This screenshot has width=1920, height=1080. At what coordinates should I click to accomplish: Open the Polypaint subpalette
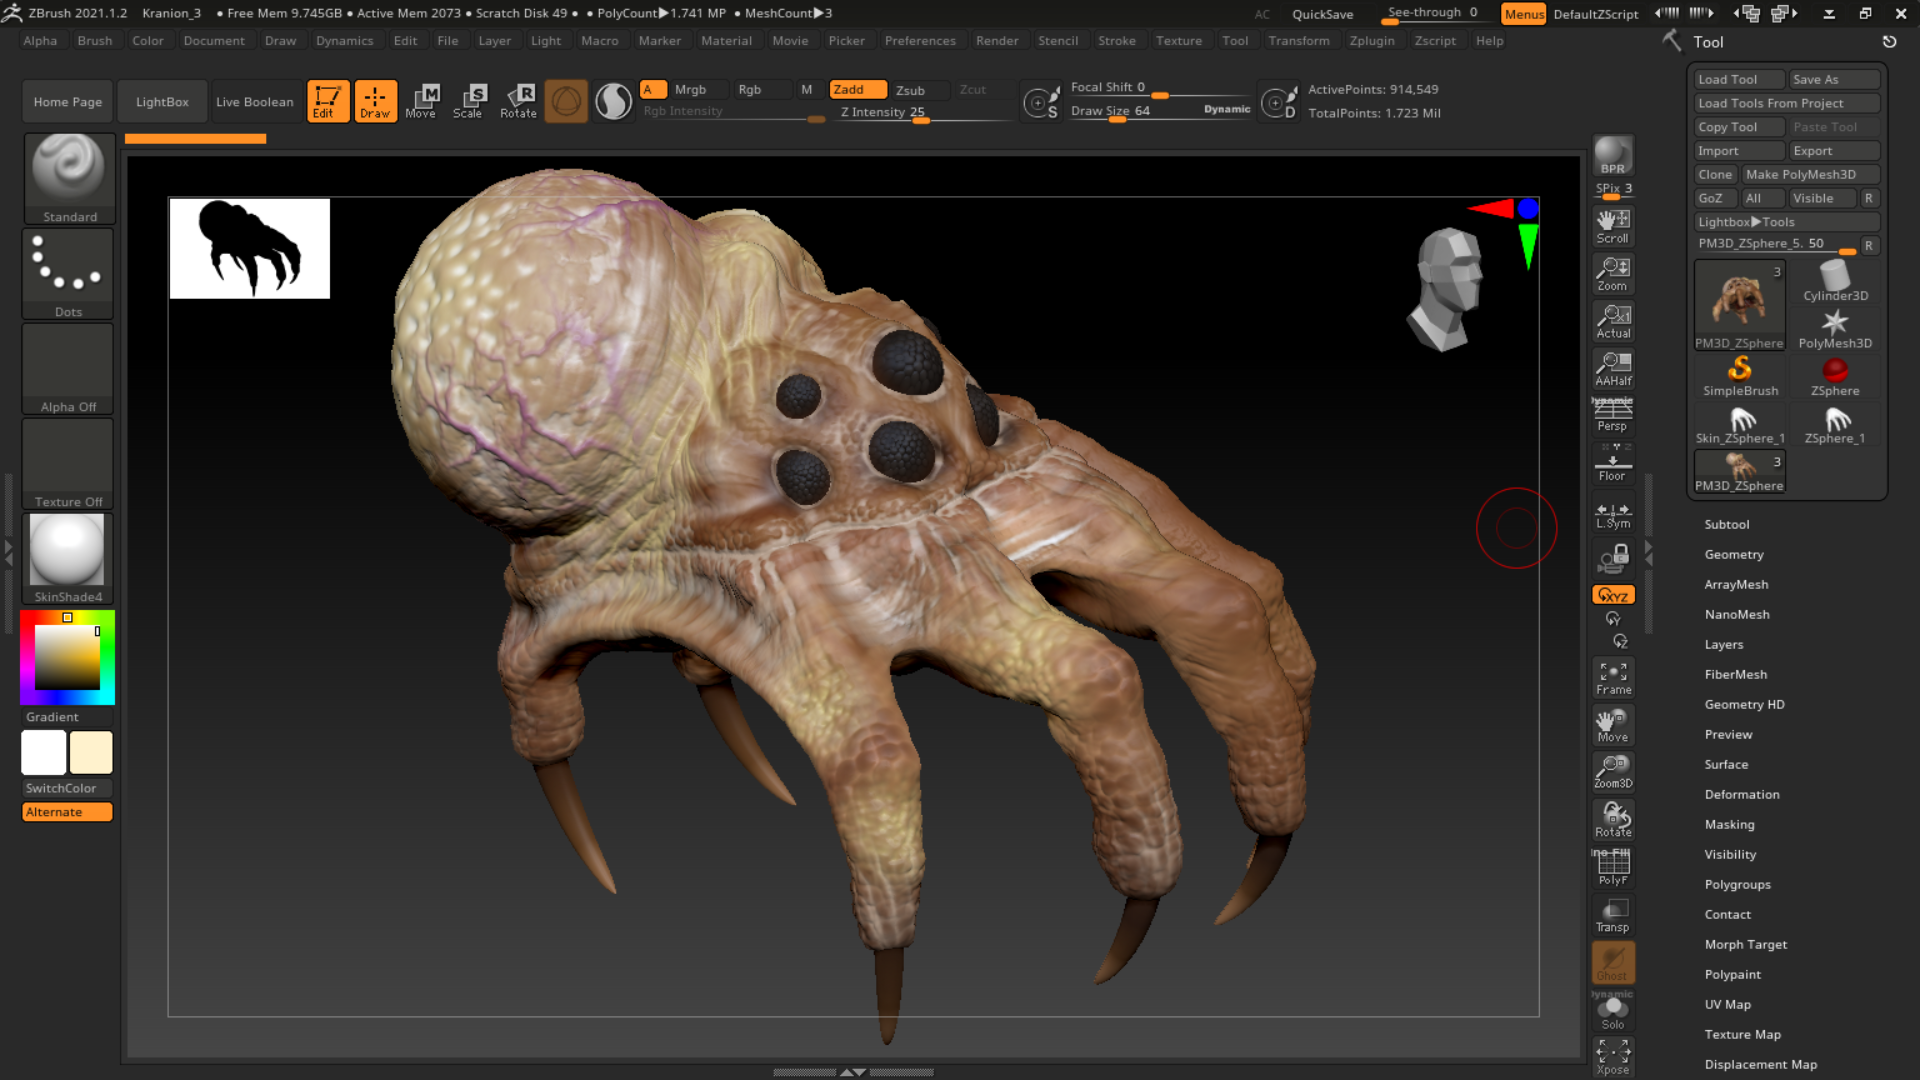pyautogui.click(x=1732, y=974)
